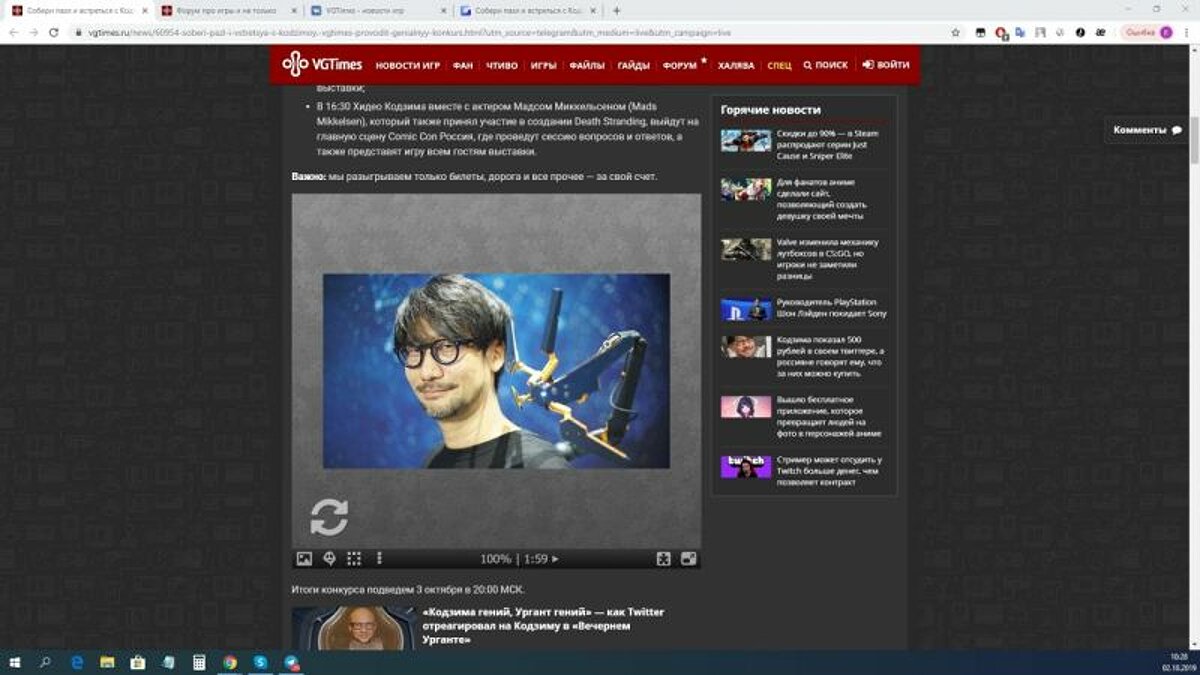Bookmark this page with the star icon

click(955, 32)
